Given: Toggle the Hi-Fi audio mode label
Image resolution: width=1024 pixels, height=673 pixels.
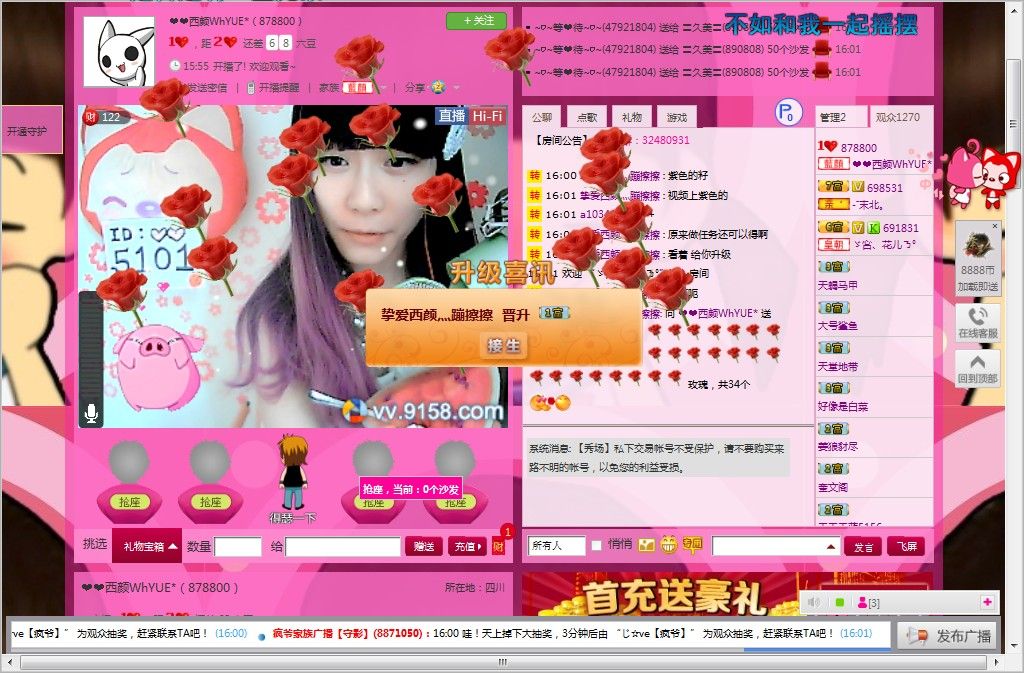Looking at the screenshot, I should point(487,116).
